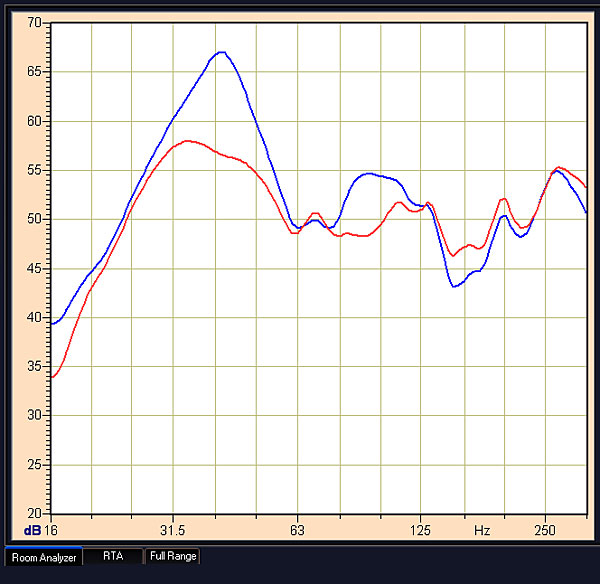Click the 35 dB level axis label
This screenshot has width=600, height=584.
click(x=35, y=366)
